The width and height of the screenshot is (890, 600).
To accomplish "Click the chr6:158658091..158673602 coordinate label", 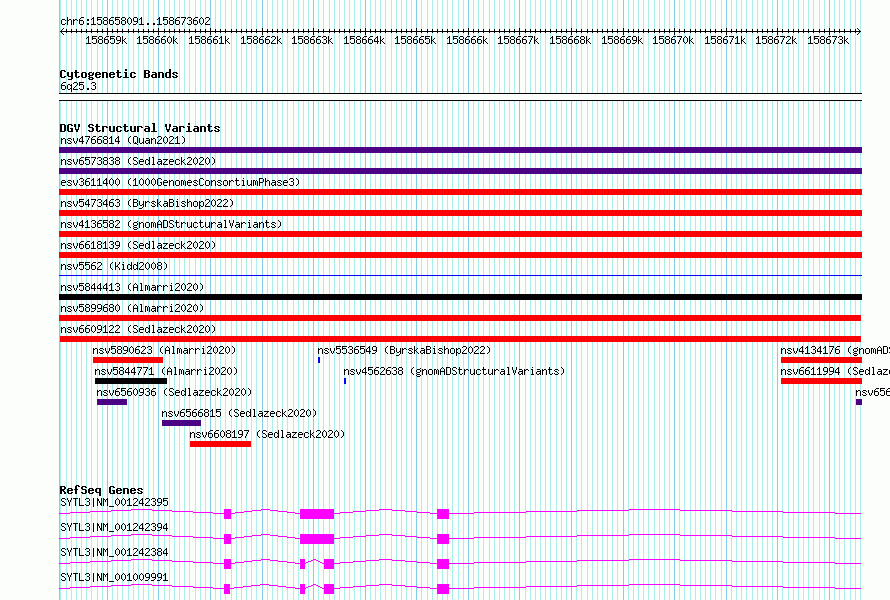I will [135, 22].
